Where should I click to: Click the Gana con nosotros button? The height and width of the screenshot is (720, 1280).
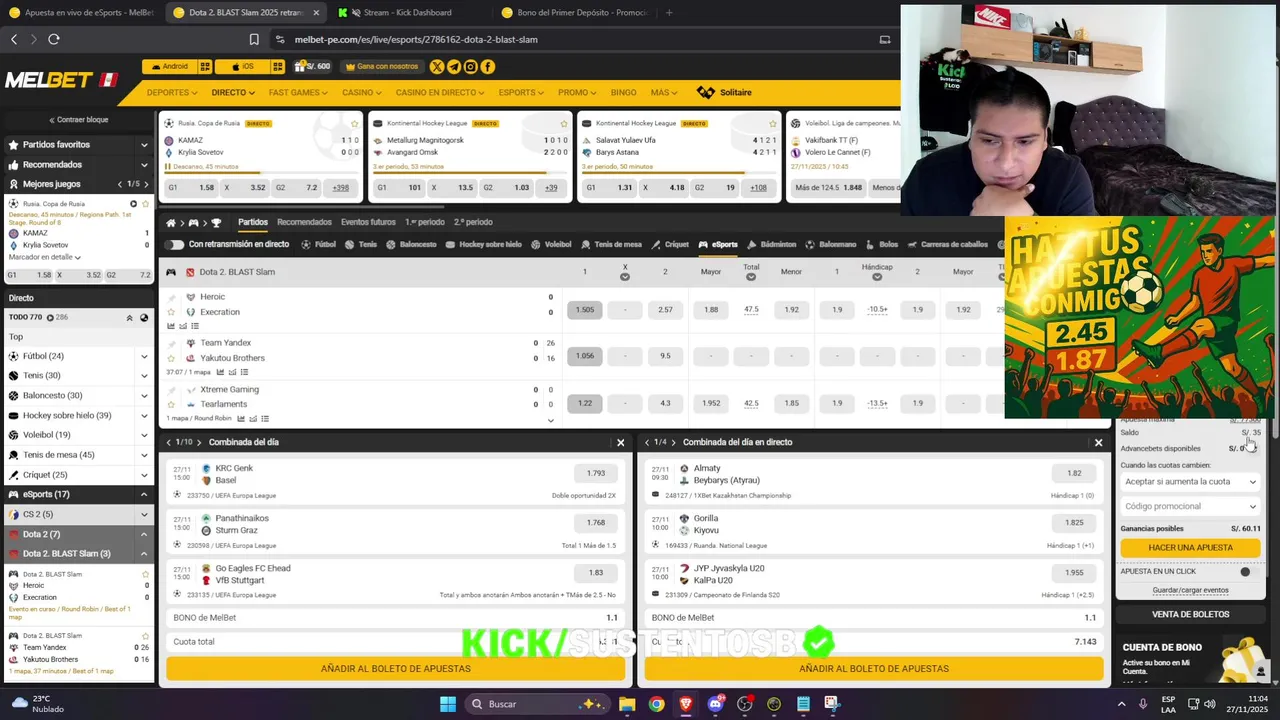click(x=381, y=67)
